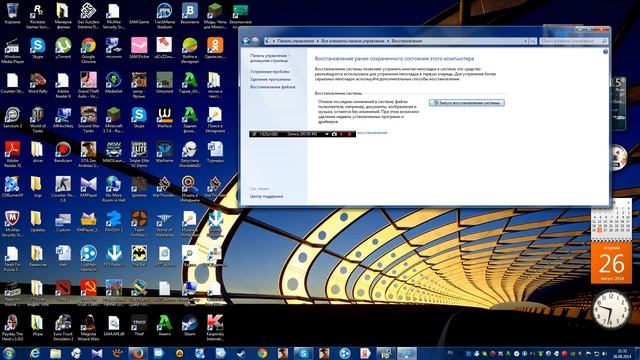
Task: Launch Sniper Elite V2 Demo
Action: (139, 155)
